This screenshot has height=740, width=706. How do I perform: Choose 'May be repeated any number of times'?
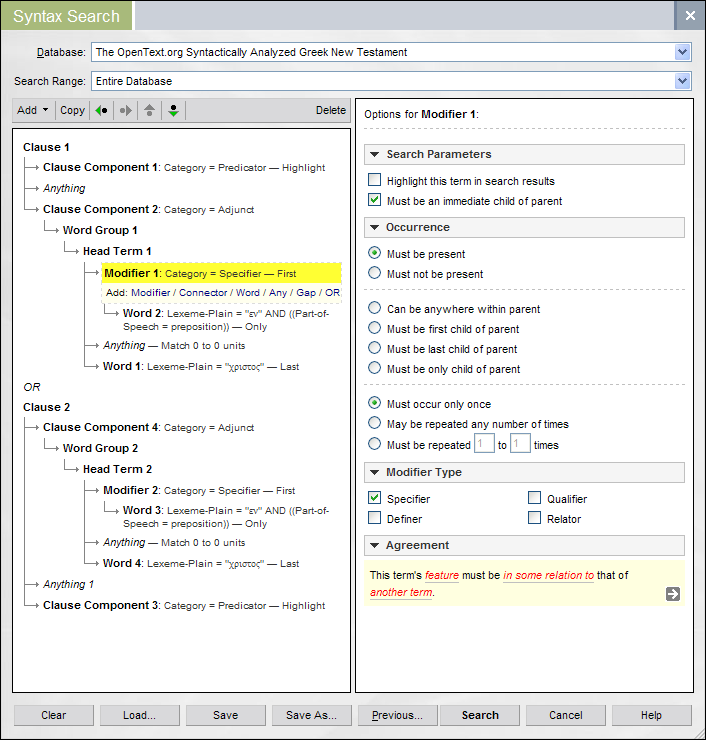point(375,424)
